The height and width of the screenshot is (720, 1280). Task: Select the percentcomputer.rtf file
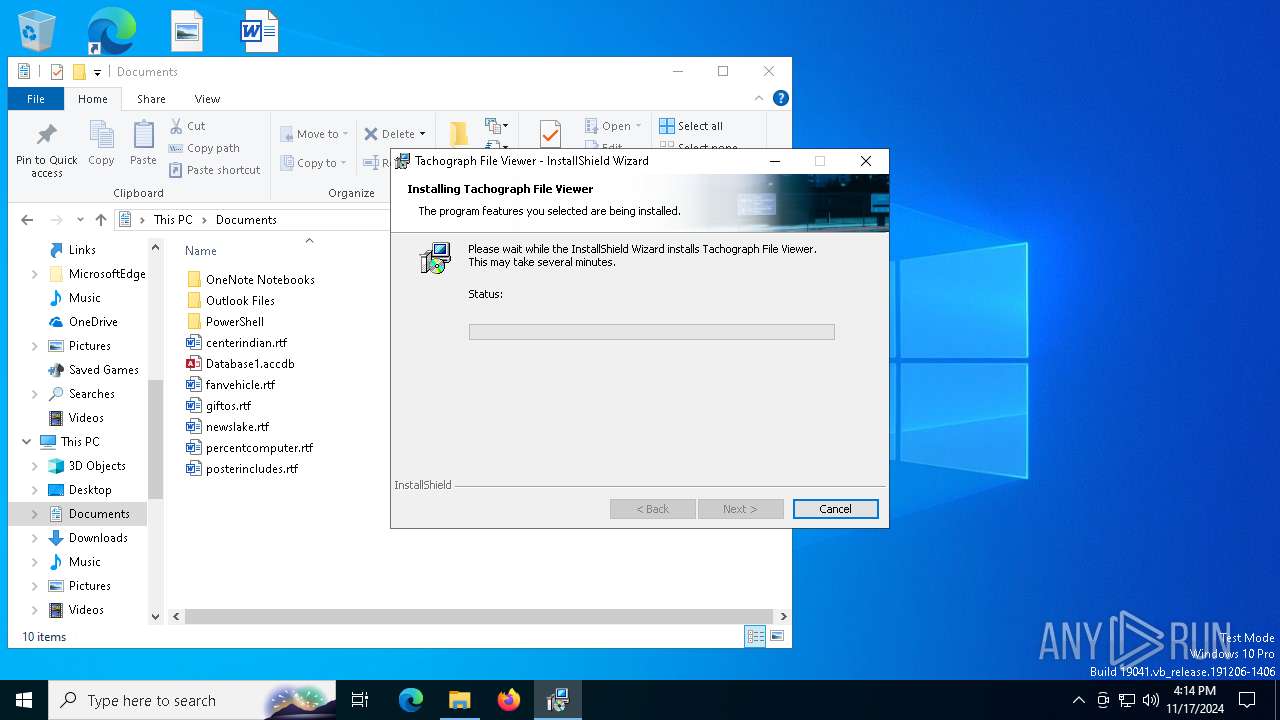(250, 448)
